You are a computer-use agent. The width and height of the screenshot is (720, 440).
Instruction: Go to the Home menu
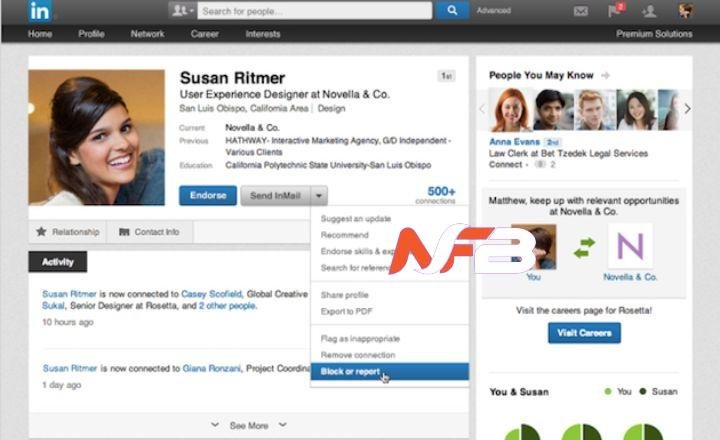[x=40, y=34]
